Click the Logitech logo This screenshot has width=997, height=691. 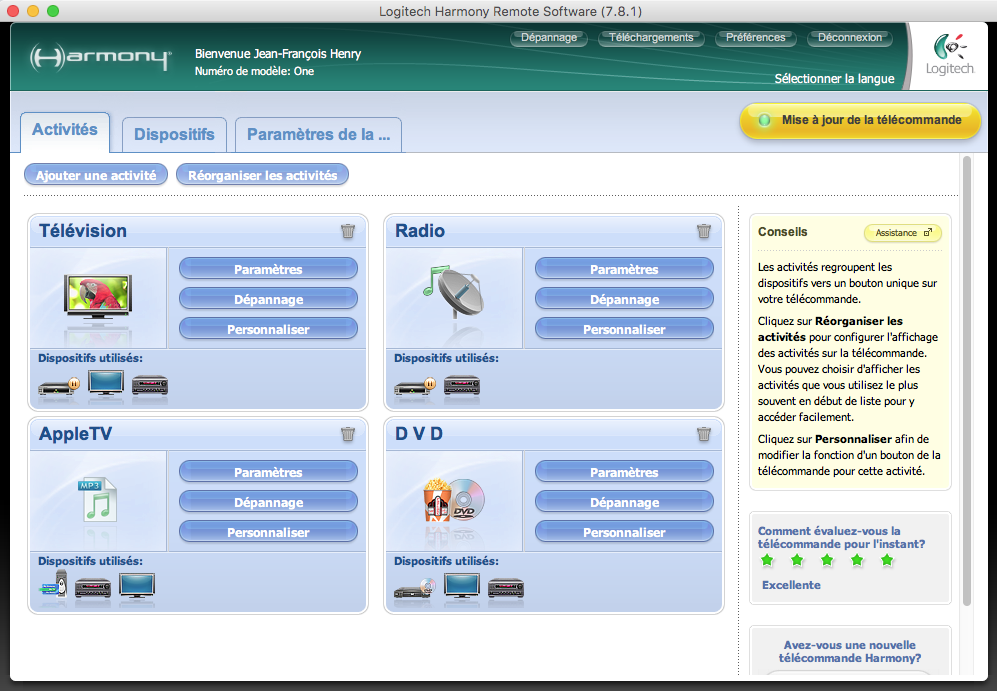(x=950, y=55)
